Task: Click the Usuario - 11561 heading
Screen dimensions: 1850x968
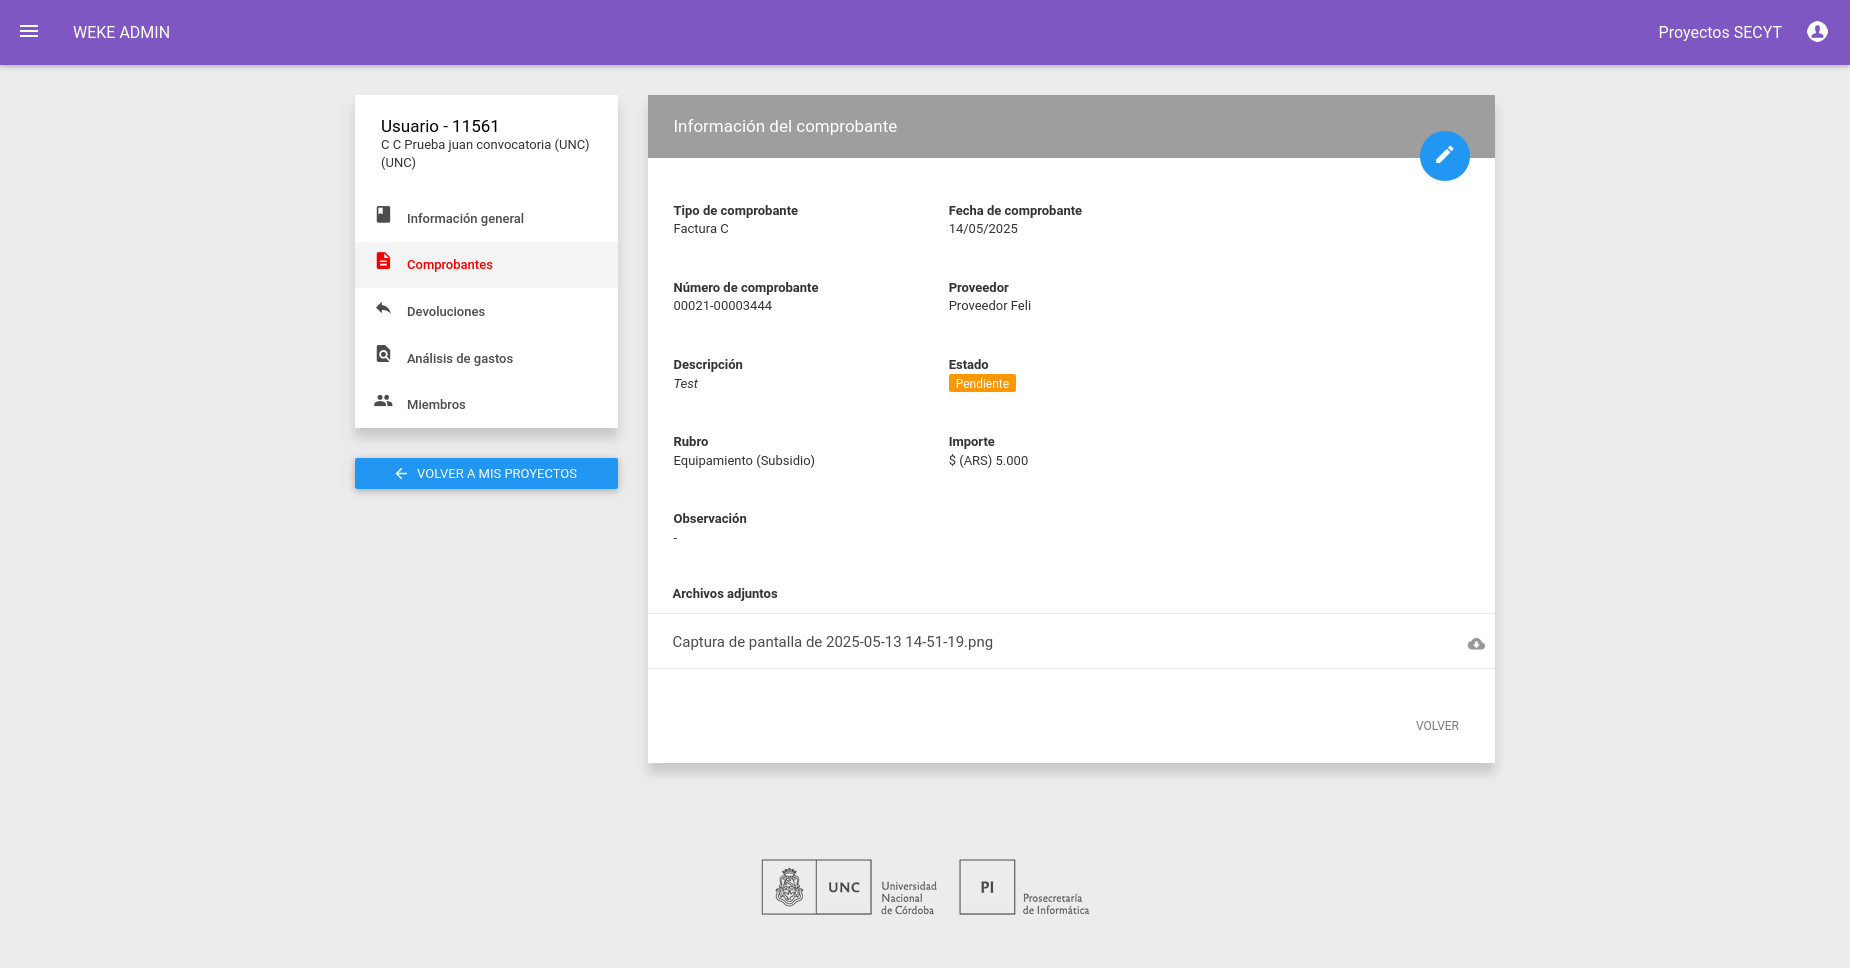Action: 440,126
